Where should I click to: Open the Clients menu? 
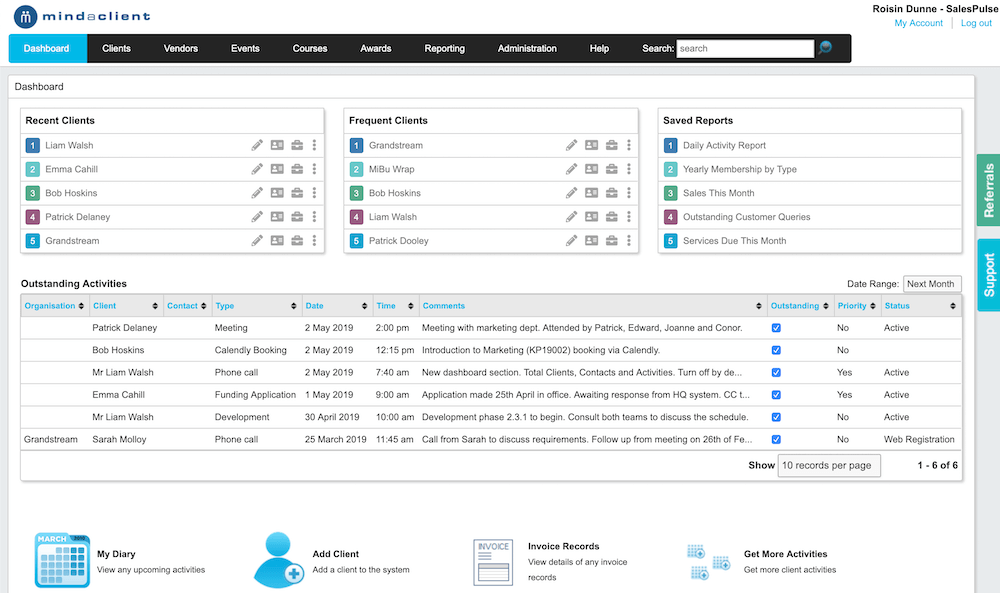116,48
